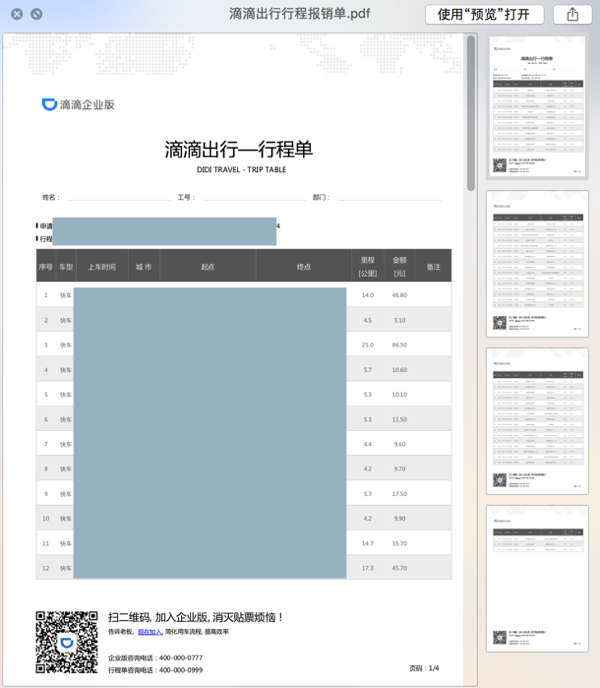Click the amount 10.60 in row 4
600x688 pixels.
(399, 370)
